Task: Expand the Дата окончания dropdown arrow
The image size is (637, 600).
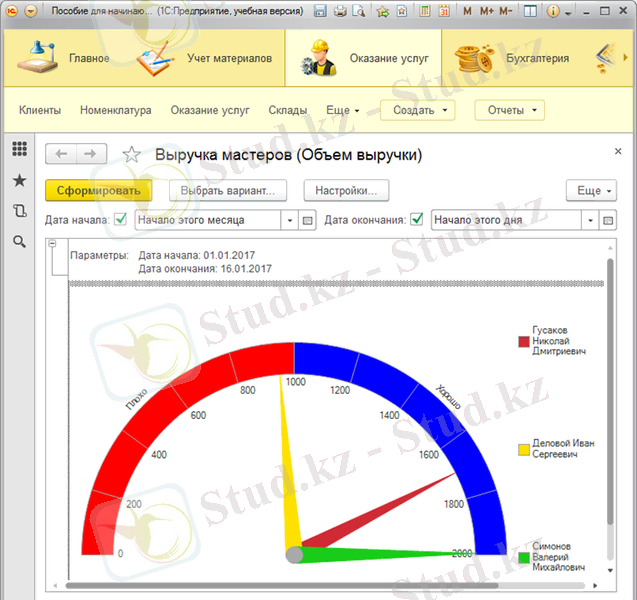Action: tap(590, 220)
